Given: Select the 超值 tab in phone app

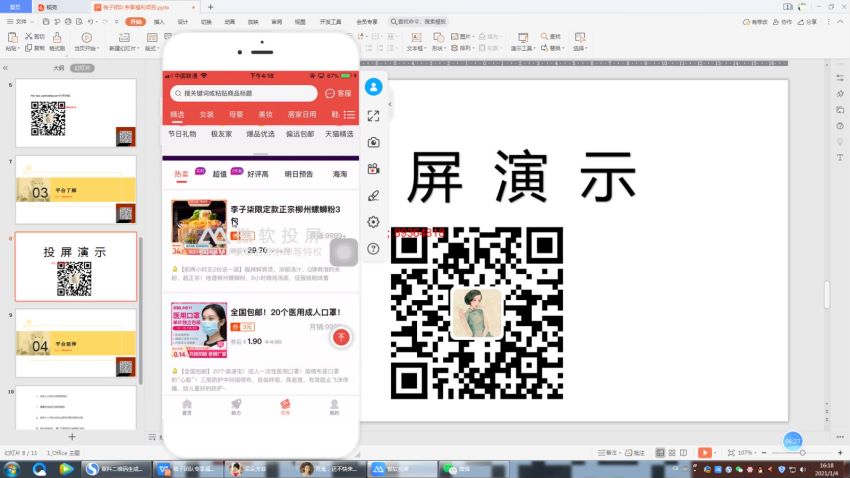Looking at the screenshot, I should point(220,174).
